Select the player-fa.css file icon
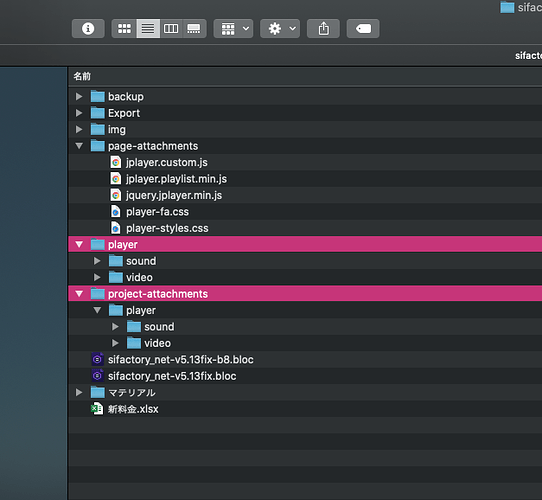The height and width of the screenshot is (500, 542). [x=116, y=212]
